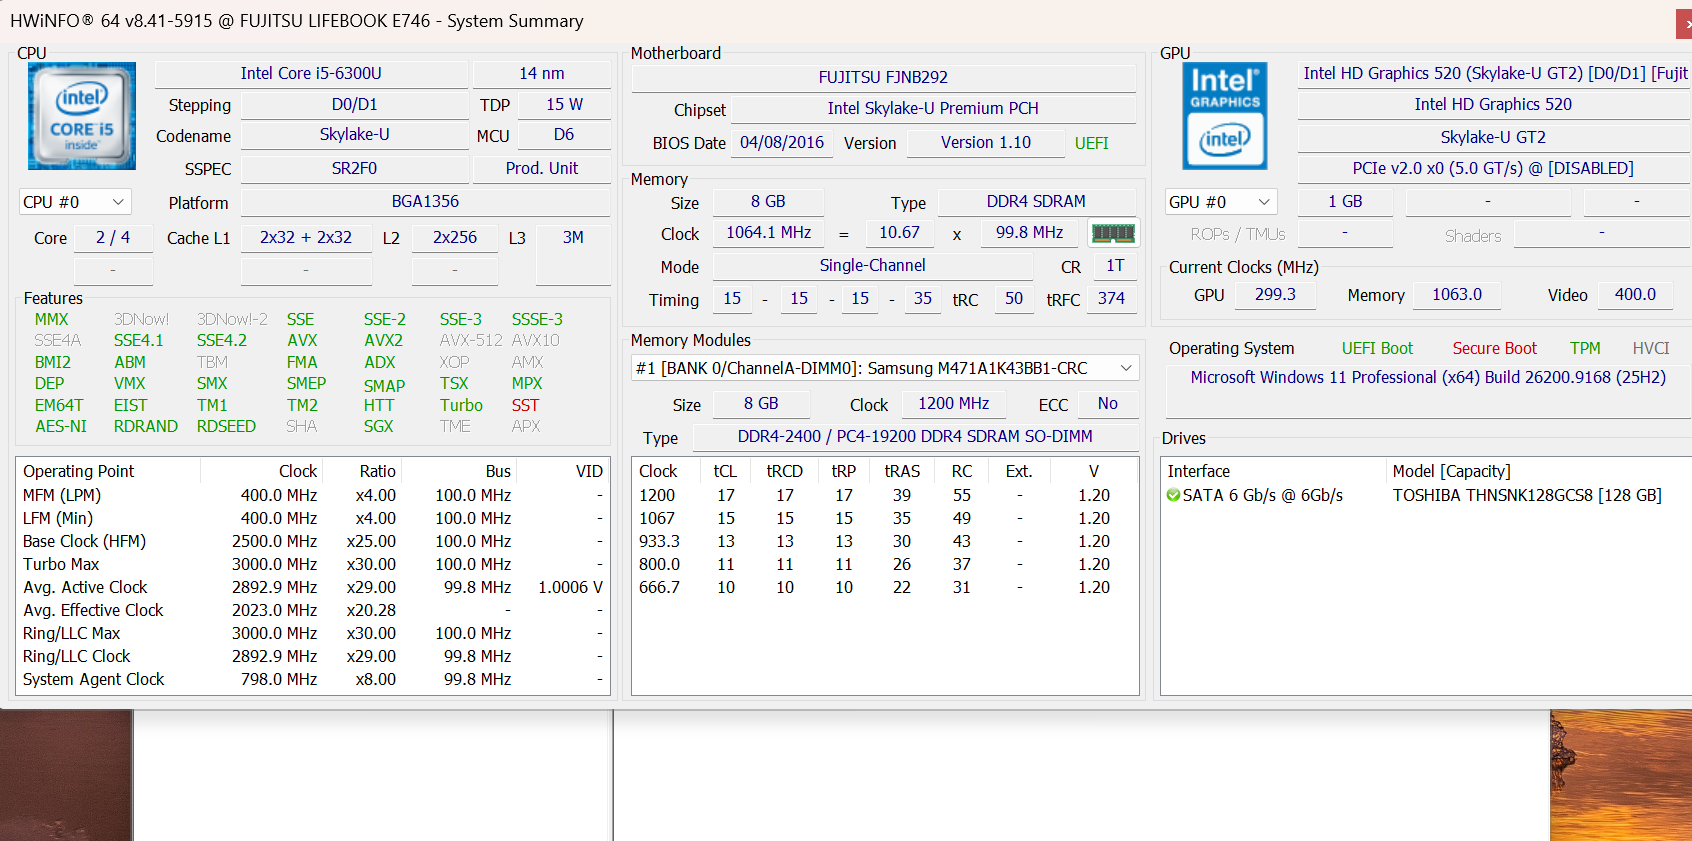The width and height of the screenshot is (1692, 841).
Task: Click the chipset Intel Skylake-U Premium PCH field
Action: click(933, 108)
